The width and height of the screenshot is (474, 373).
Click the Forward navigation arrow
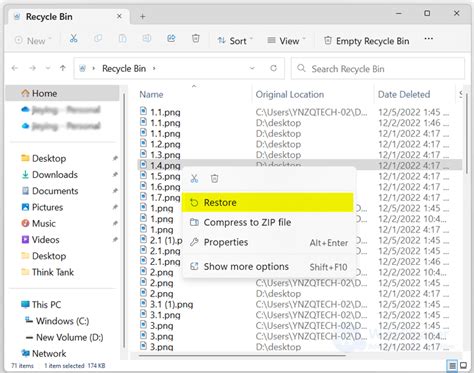pyautogui.click(x=32, y=68)
